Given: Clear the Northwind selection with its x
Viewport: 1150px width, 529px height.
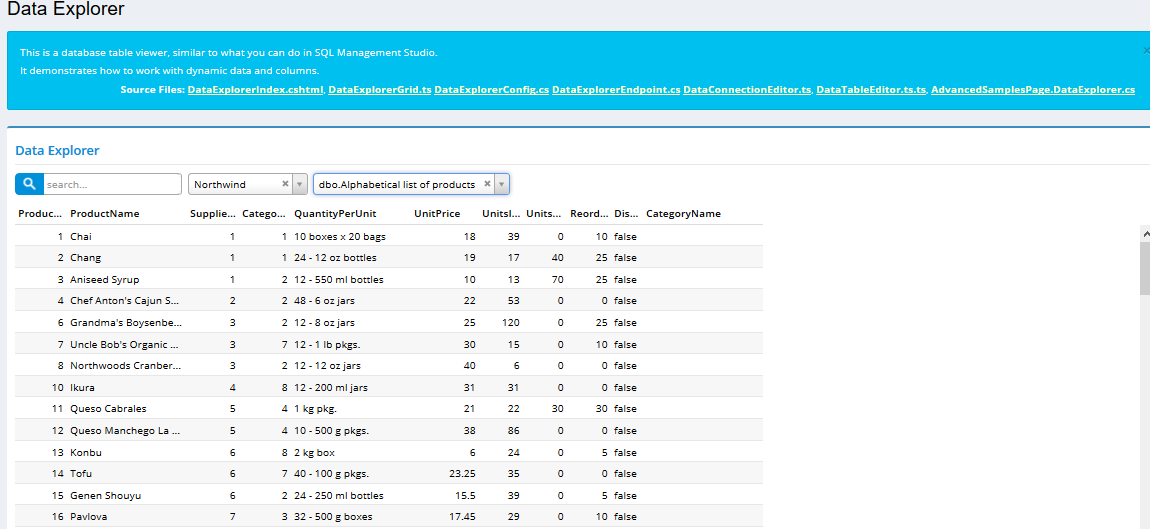Looking at the screenshot, I should coord(285,184).
